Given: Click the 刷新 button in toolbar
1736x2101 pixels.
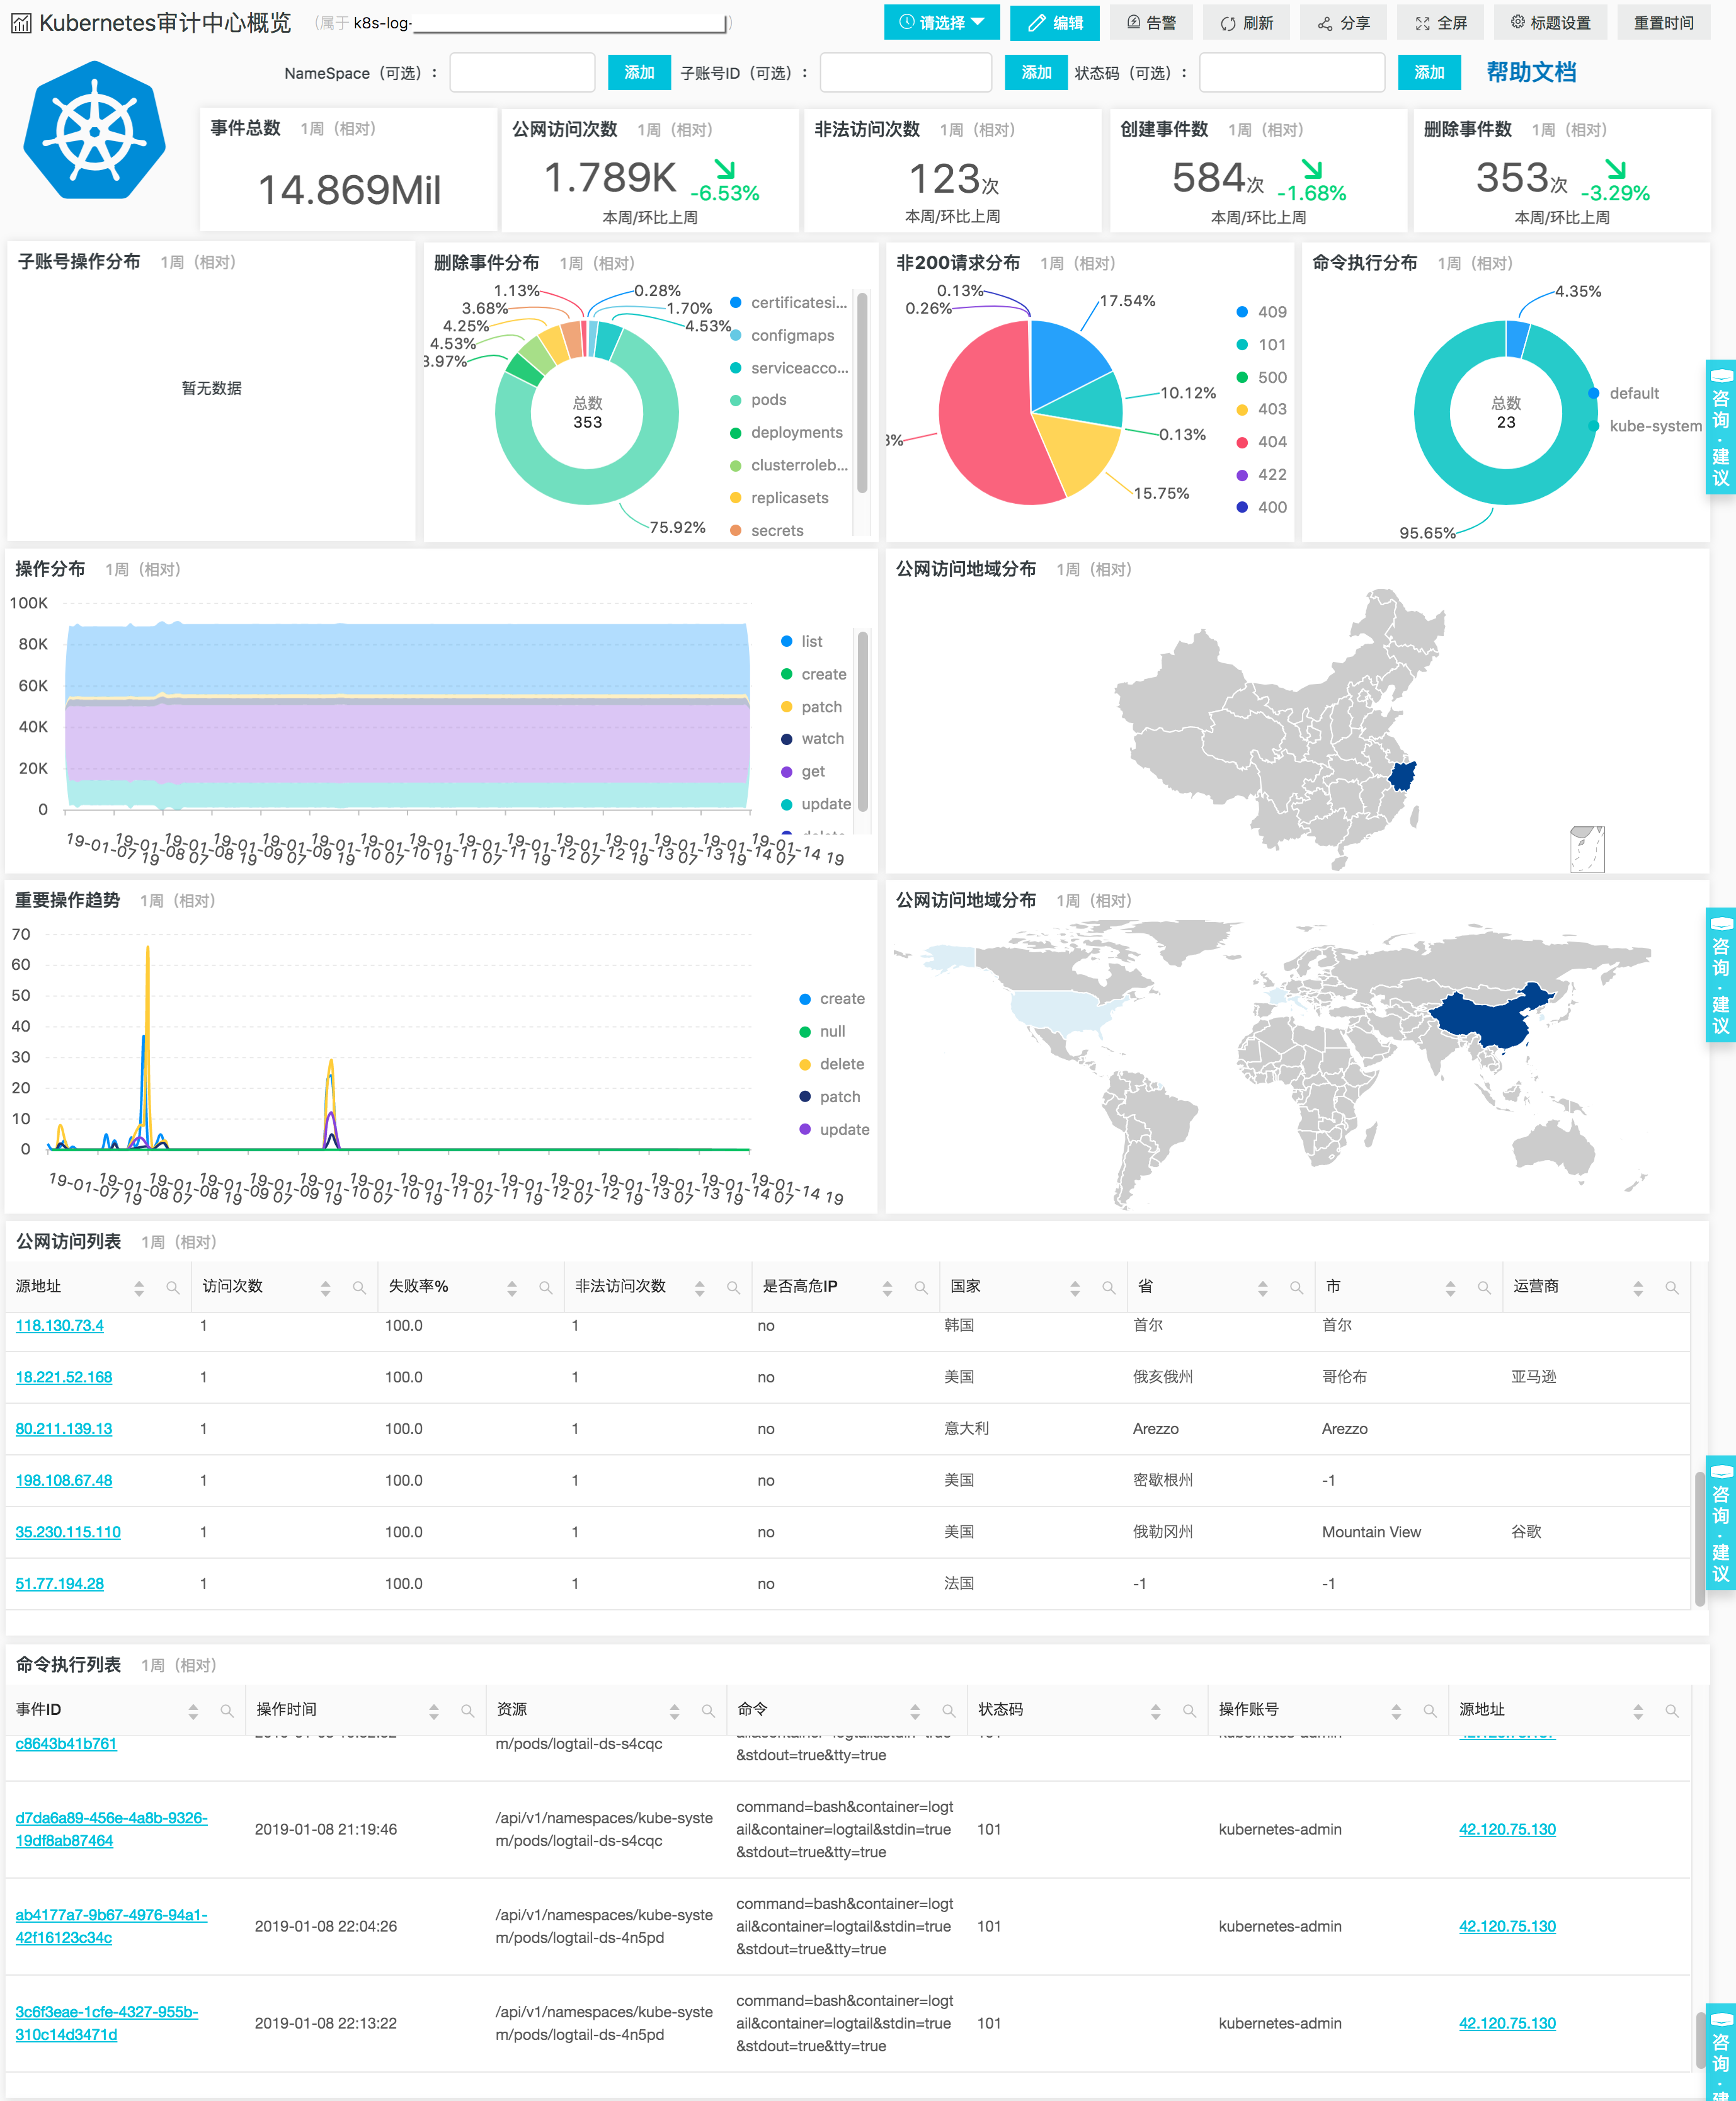Looking at the screenshot, I should click(1246, 22).
